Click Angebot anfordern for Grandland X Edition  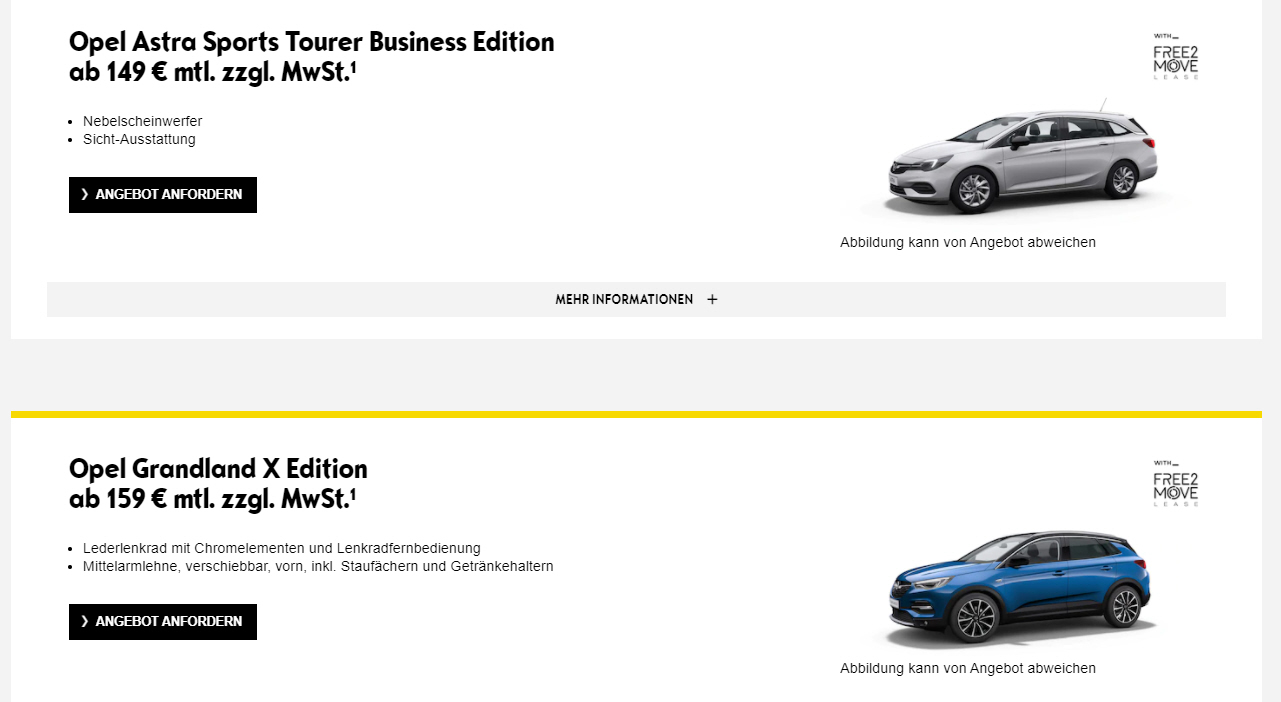click(x=163, y=622)
